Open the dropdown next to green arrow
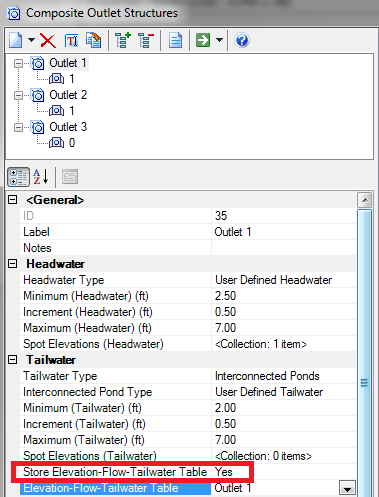 pos(219,40)
